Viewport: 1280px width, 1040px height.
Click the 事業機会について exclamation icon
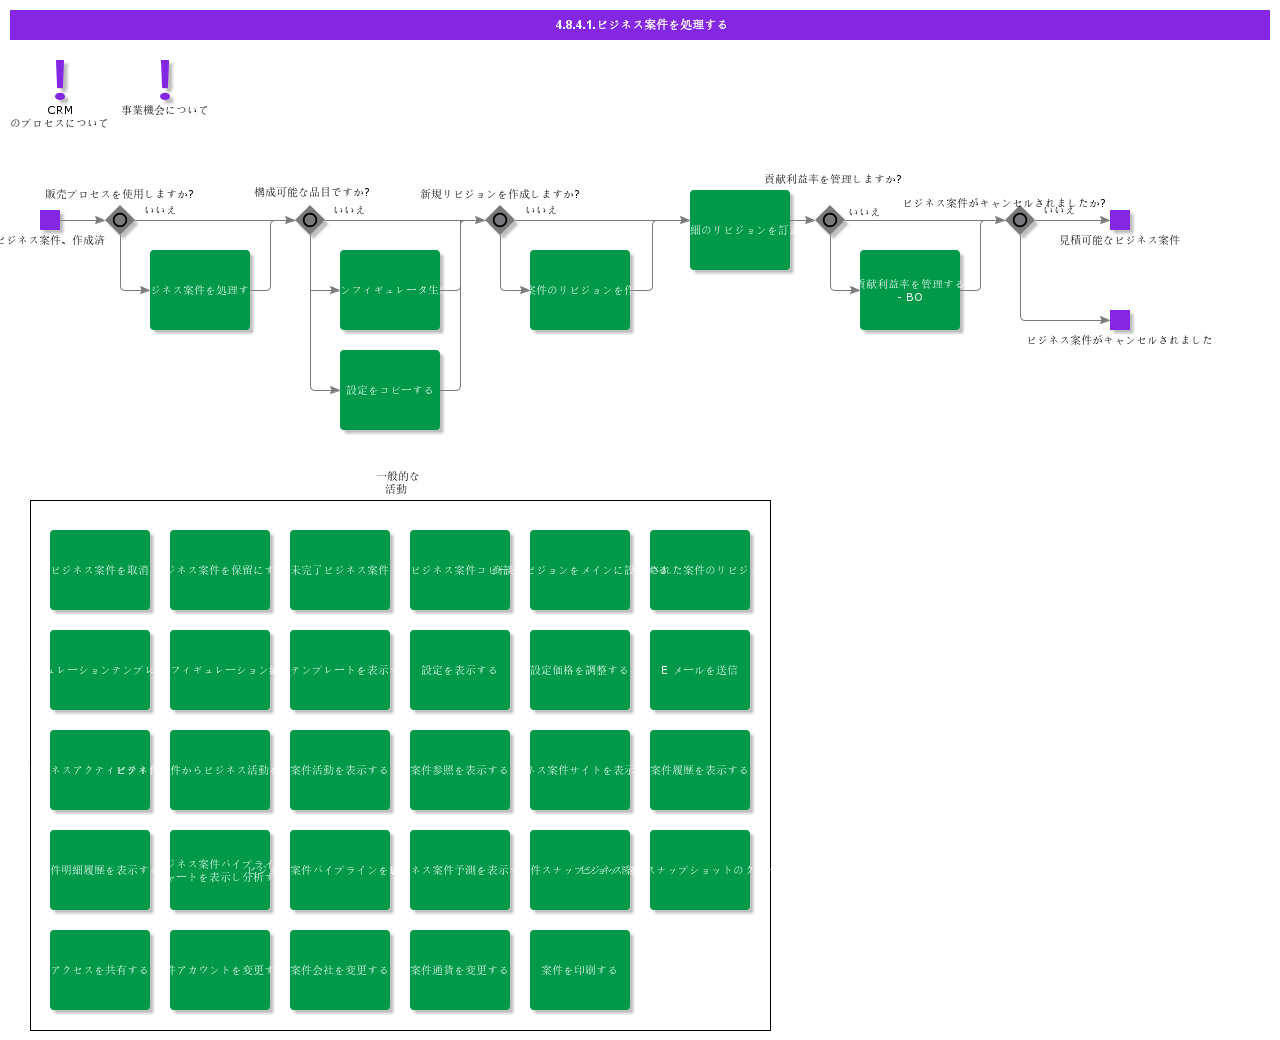[x=165, y=80]
